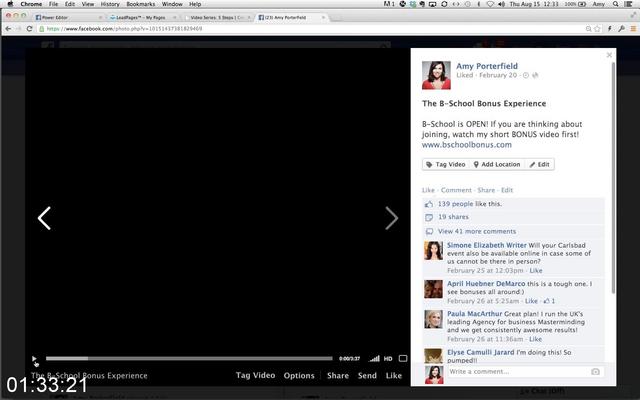Switch to Video Series tab
The width and height of the screenshot is (640, 400).
click(x=218, y=18)
